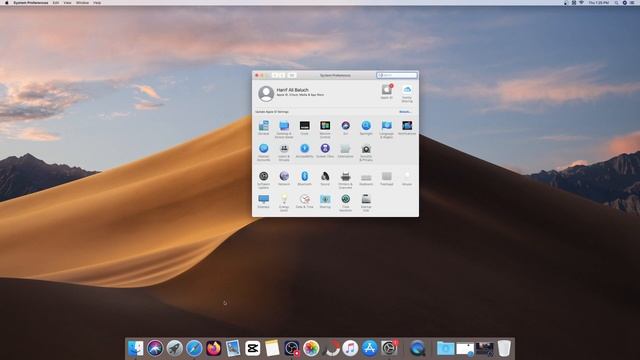Open Mission Control preferences

[x=325, y=129]
